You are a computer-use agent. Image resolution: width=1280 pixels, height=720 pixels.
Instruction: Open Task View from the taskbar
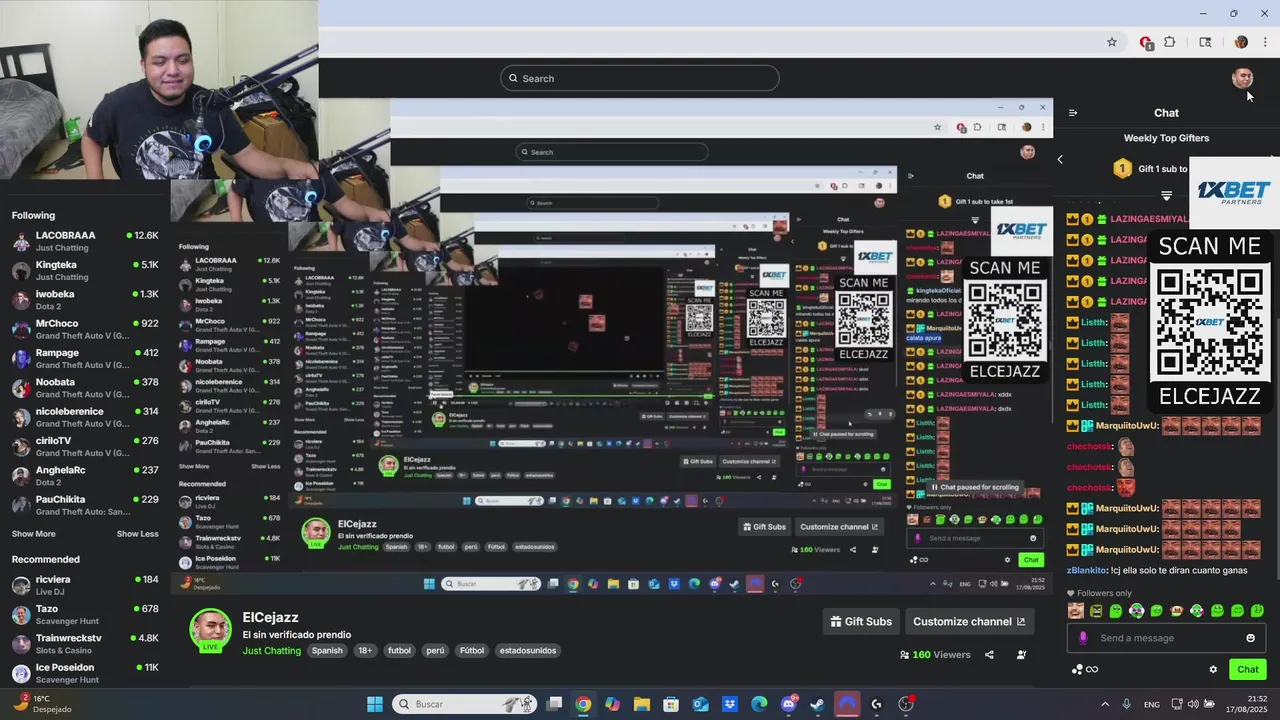tap(554, 704)
